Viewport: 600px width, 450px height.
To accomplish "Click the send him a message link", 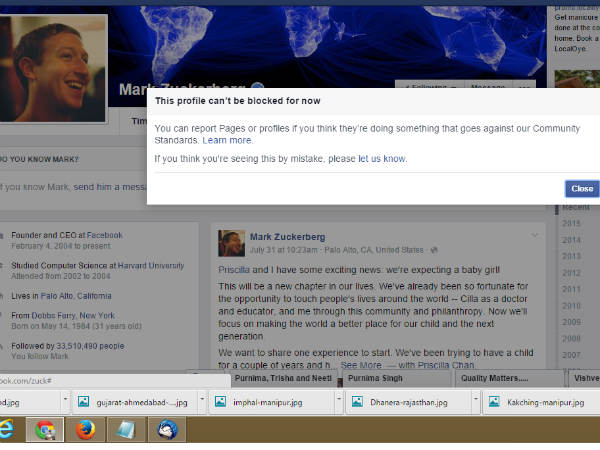I will (110, 187).
